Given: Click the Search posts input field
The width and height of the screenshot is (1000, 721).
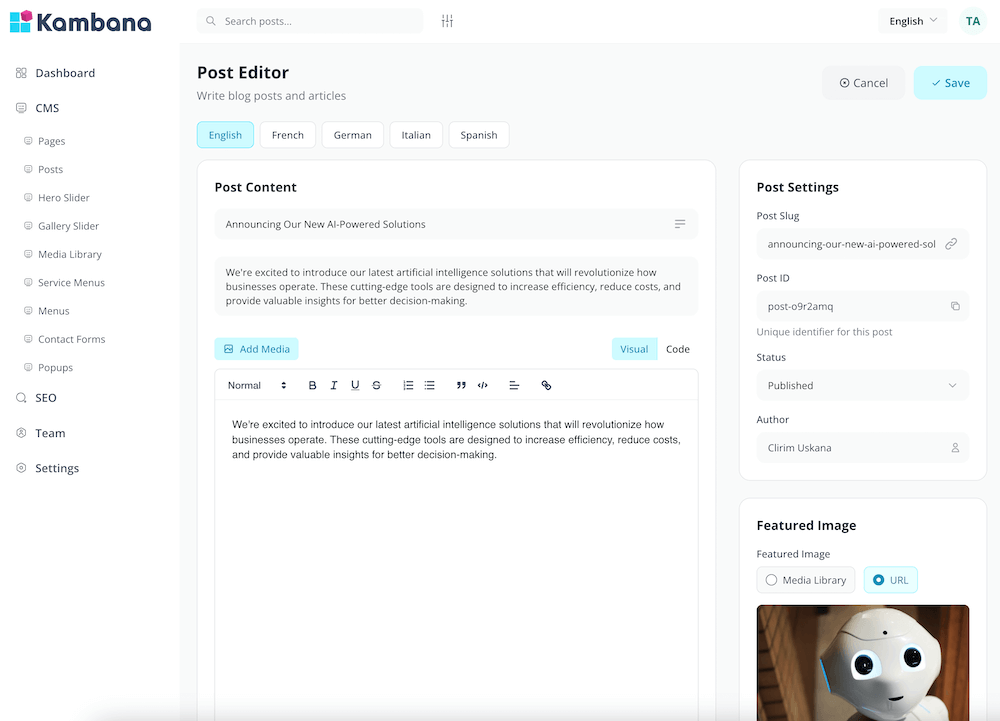Looking at the screenshot, I should [x=310, y=21].
